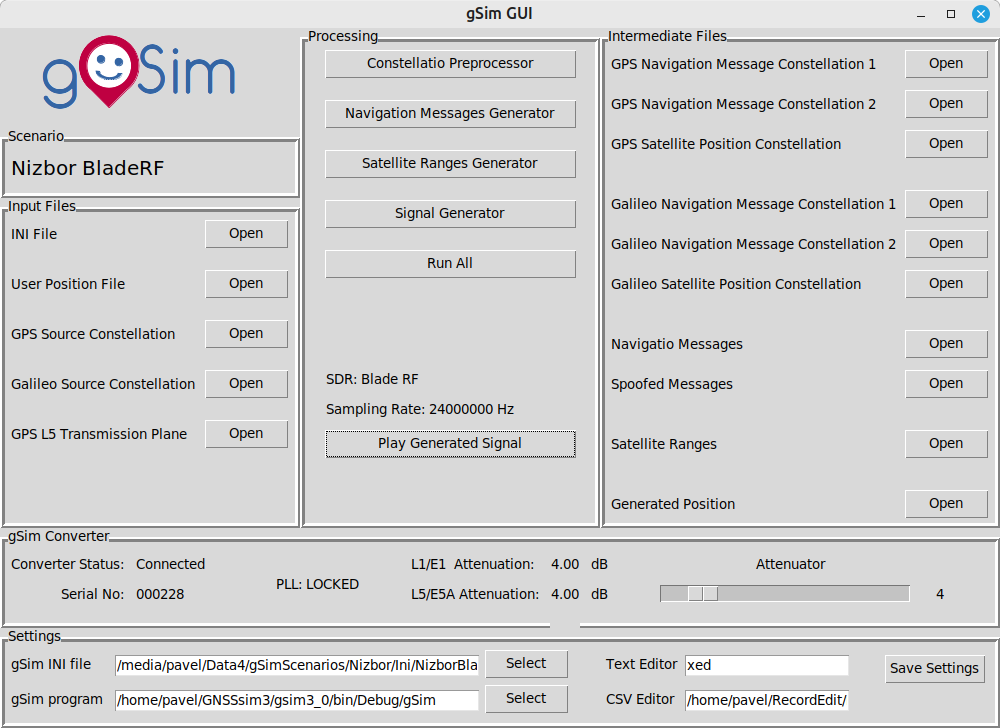
Task: Open GPS Satellite Position Constellation
Action: [946, 144]
